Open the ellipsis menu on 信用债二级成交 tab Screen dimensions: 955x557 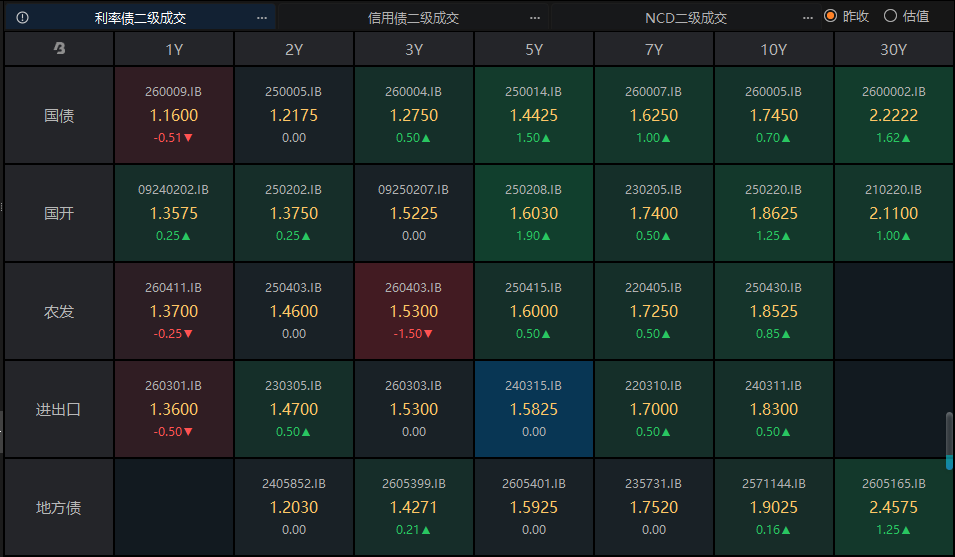point(535,18)
